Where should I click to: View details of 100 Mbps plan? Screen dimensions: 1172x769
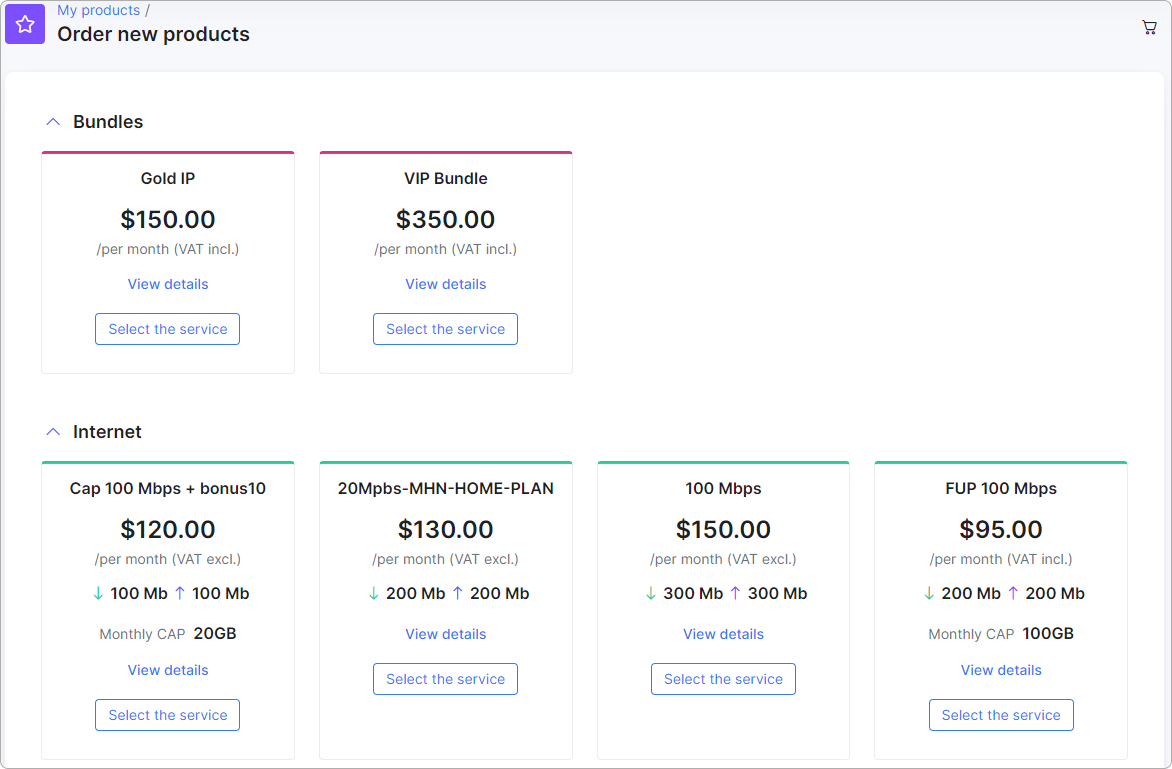click(x=724, y=634)
